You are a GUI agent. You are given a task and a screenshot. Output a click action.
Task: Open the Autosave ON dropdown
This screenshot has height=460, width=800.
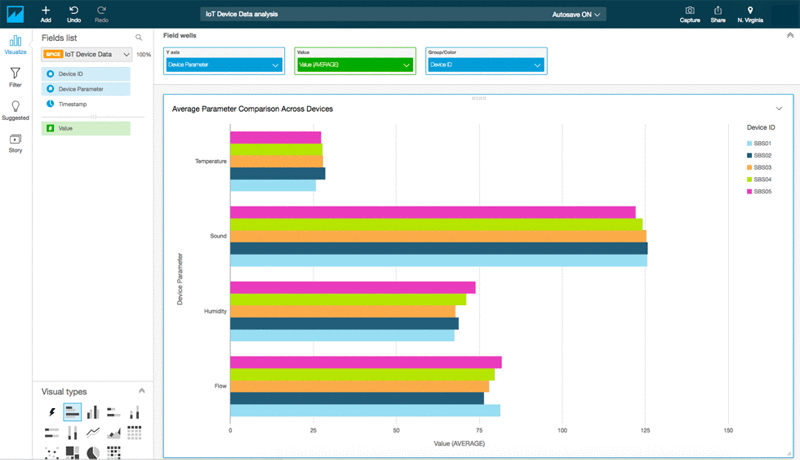point(576,14)
